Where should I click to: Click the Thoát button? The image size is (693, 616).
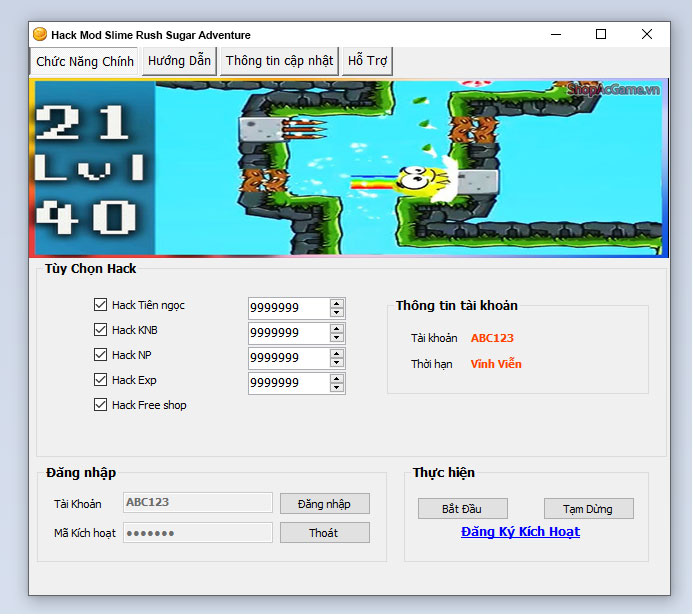point(325,533)
